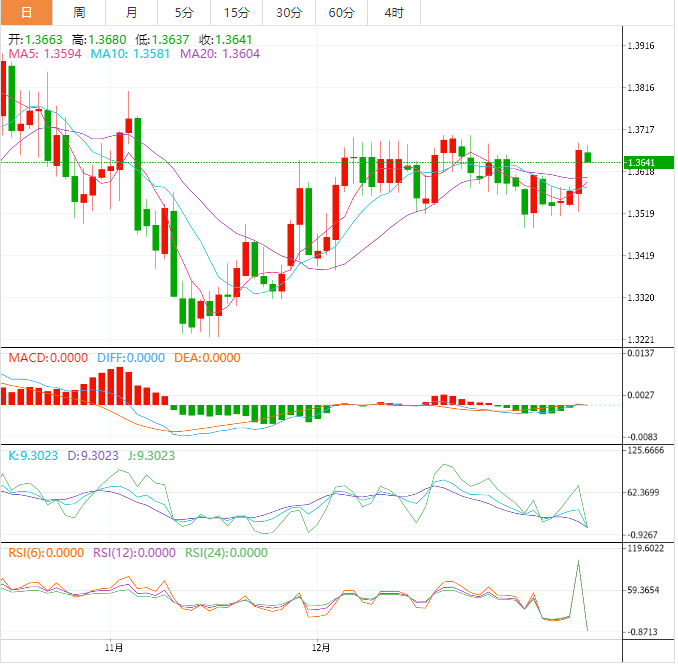Click the open price 开:1.3663 value

point(35,40)
